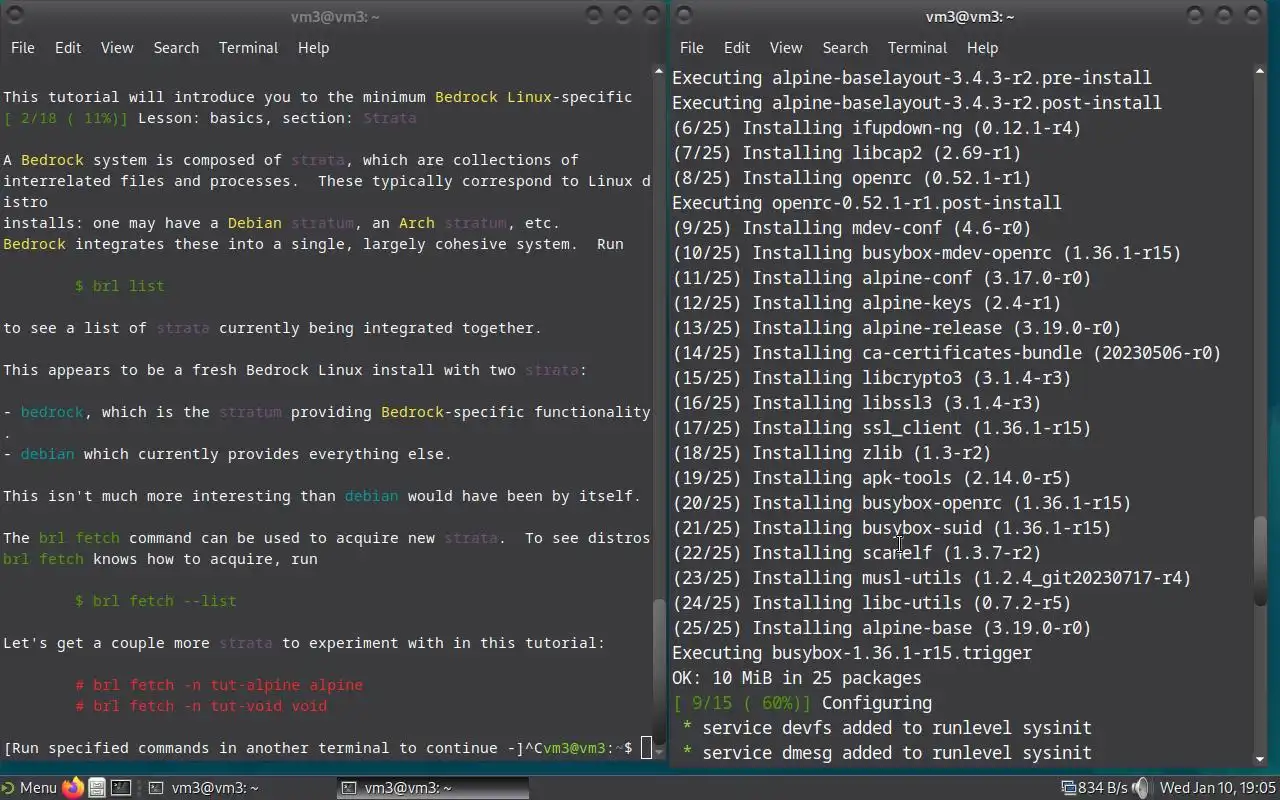The image size is (1280, 800).
Task: Click the '(9/25) Installing mdev-conf' line
Action: point(852,228)
